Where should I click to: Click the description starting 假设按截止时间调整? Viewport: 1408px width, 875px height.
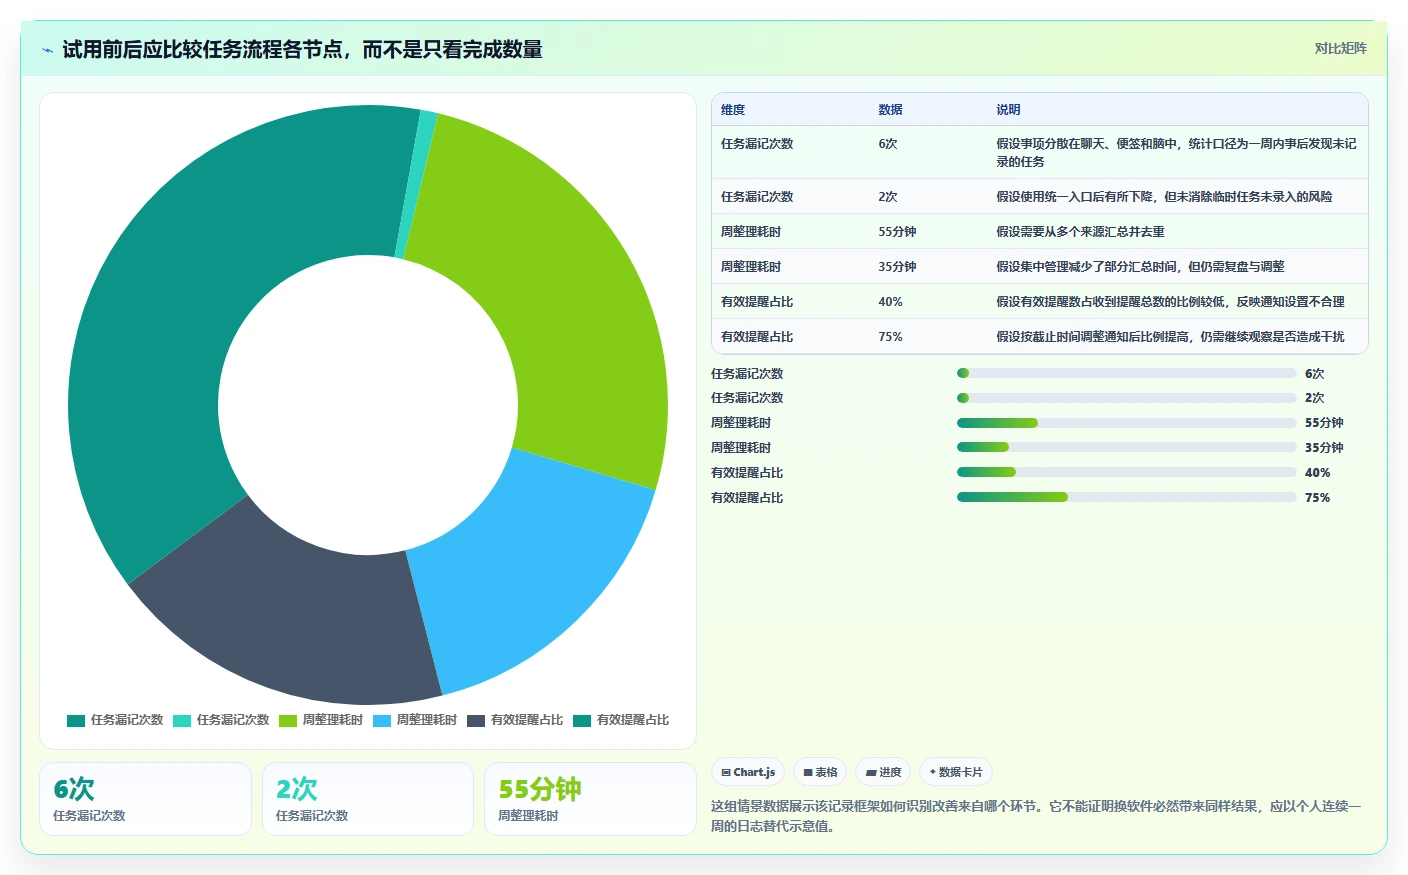coord(1170,337)
